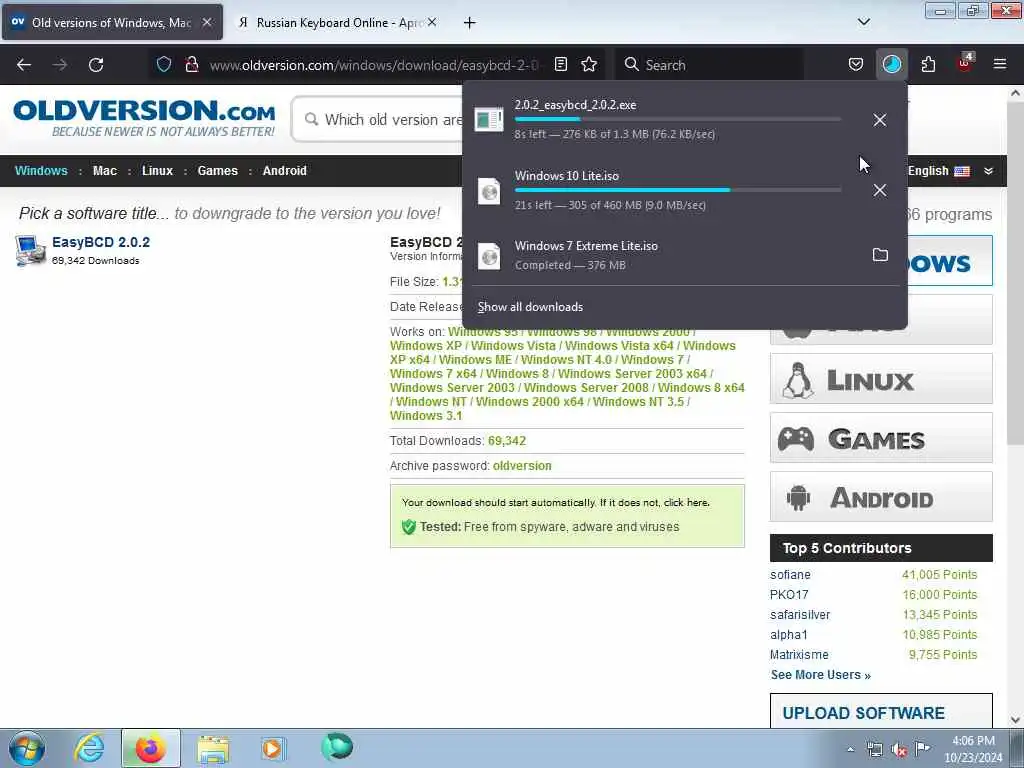Open contributor sofiane profile link
Screen dimensions: 1024x768
(790, 575)
